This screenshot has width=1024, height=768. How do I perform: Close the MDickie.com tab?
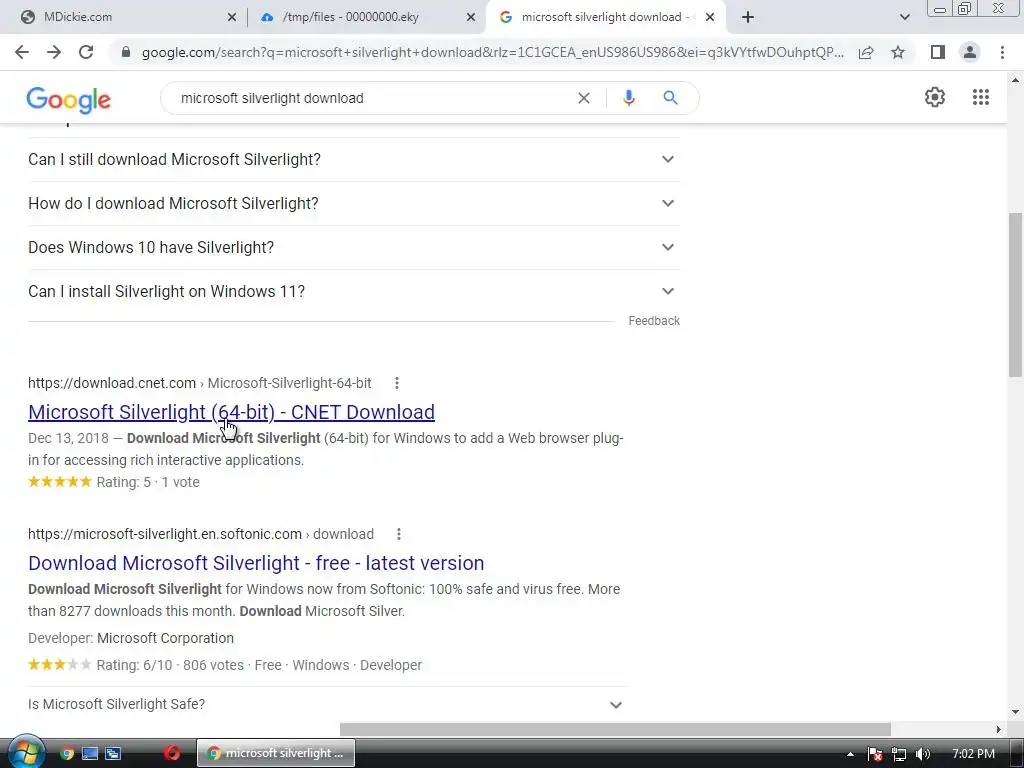[x=231, y=18]
